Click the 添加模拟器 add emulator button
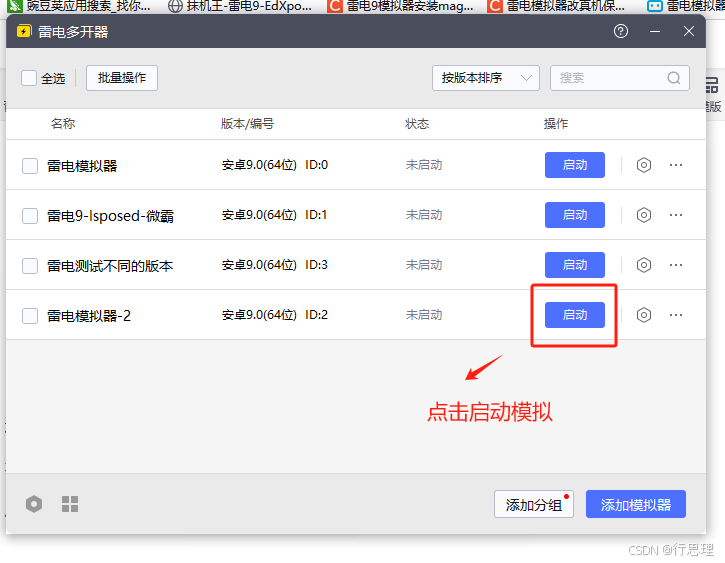This screenshot has height=563, width=725. tap(636, 504)
